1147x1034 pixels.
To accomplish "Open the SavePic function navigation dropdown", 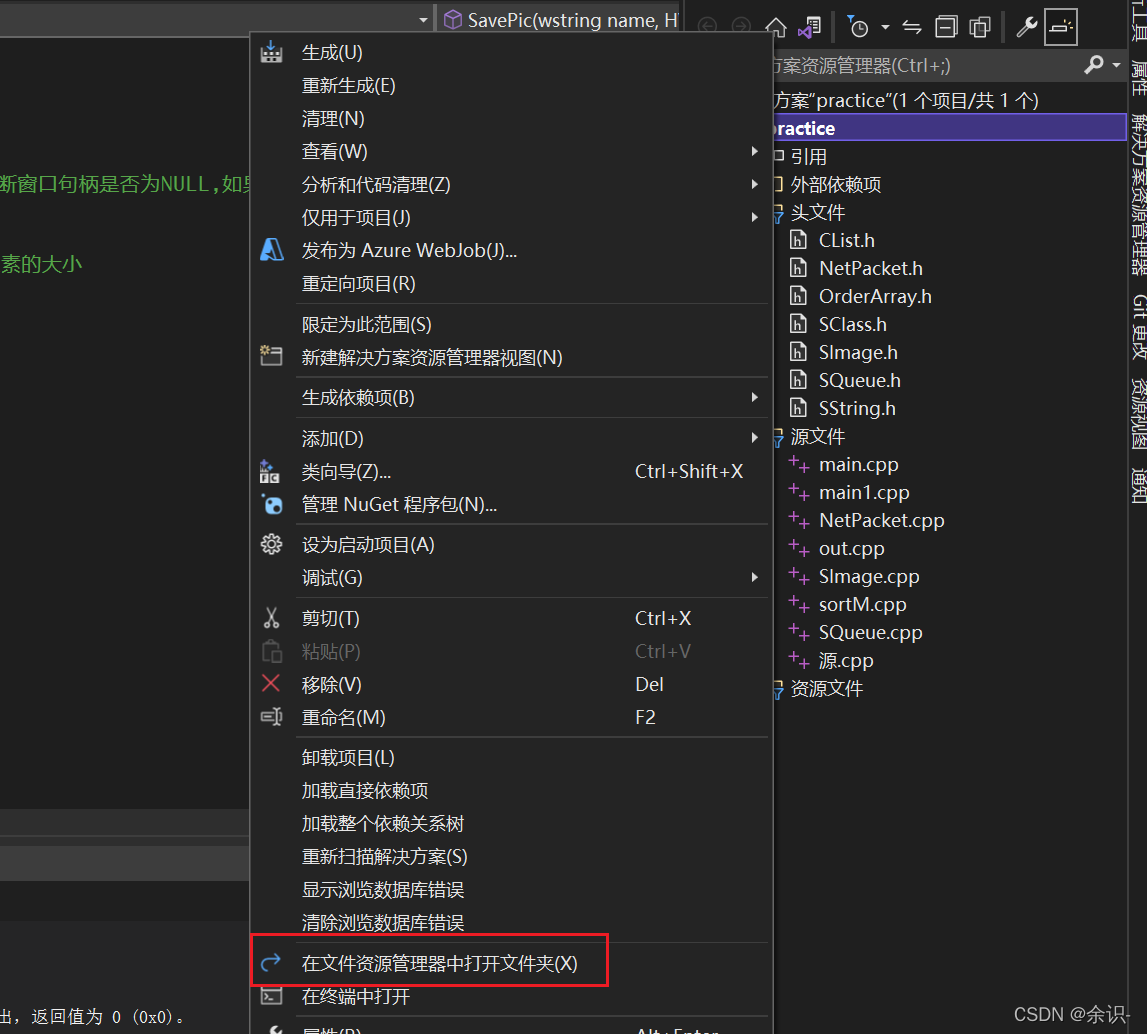I will tap(560, 20).
